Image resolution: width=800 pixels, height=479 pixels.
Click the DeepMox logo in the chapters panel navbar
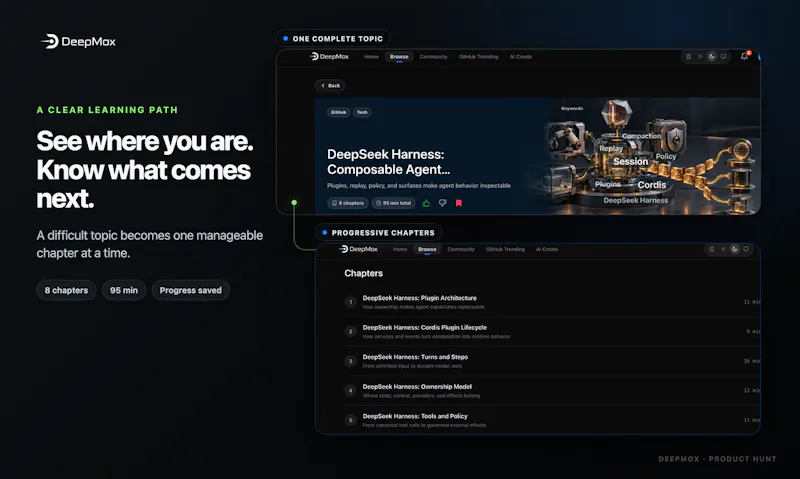tap(358, 249)
